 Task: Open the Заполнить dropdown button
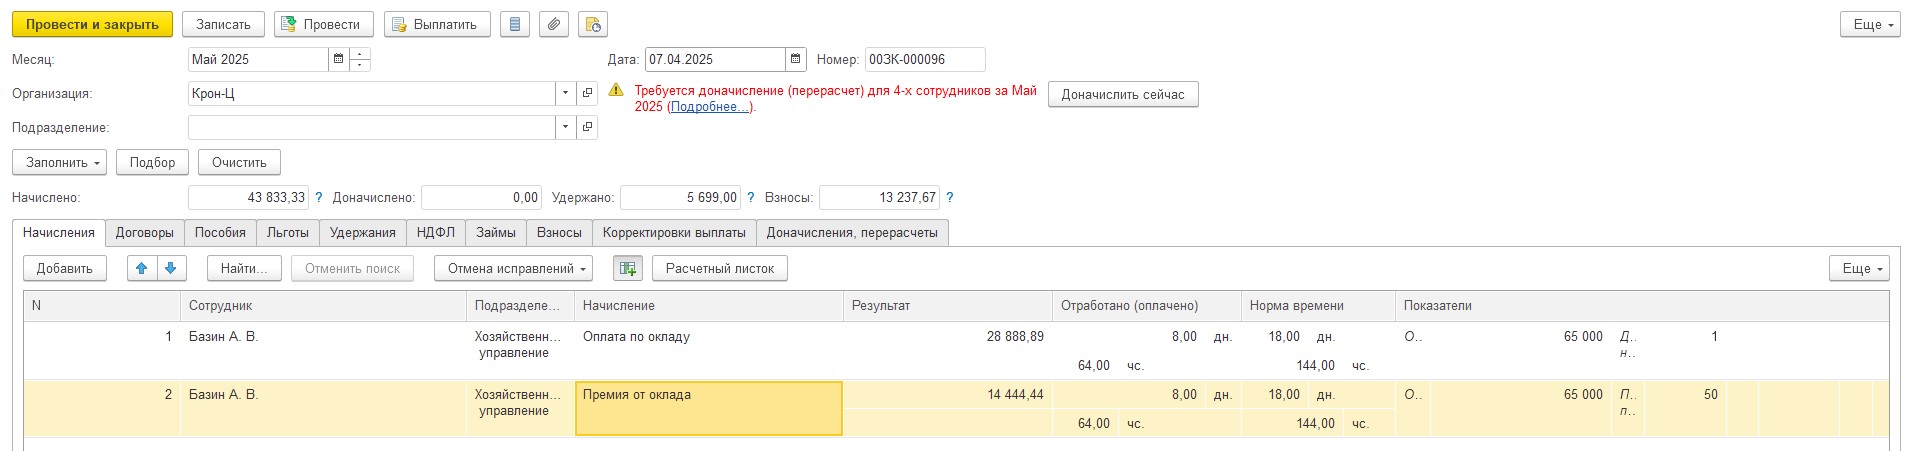[x=59, y=162]
